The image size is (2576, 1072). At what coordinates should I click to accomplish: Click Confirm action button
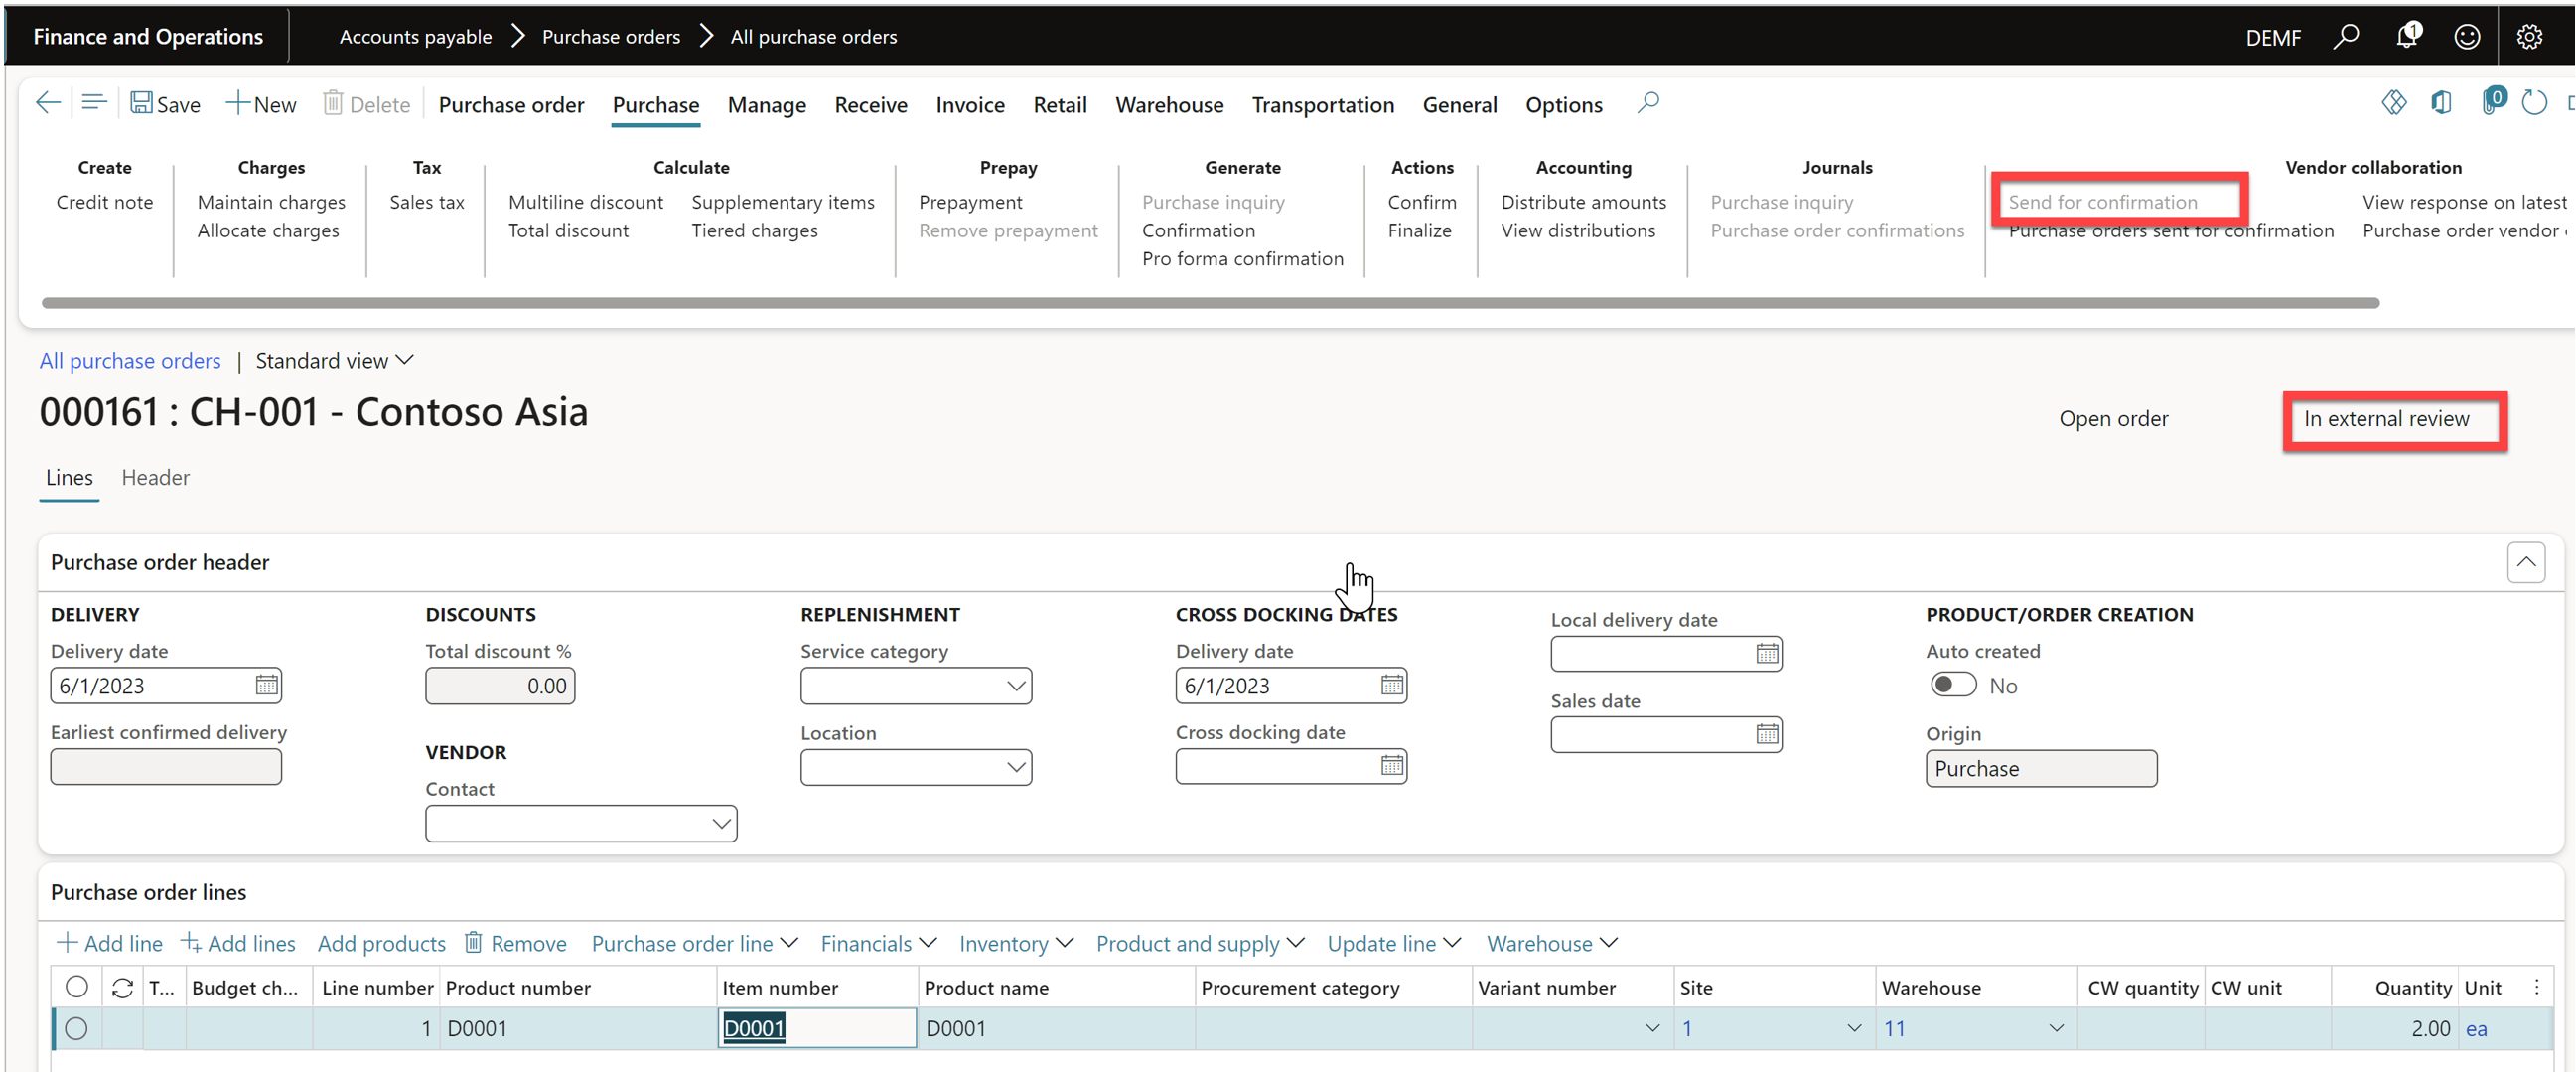[1421, 202]
